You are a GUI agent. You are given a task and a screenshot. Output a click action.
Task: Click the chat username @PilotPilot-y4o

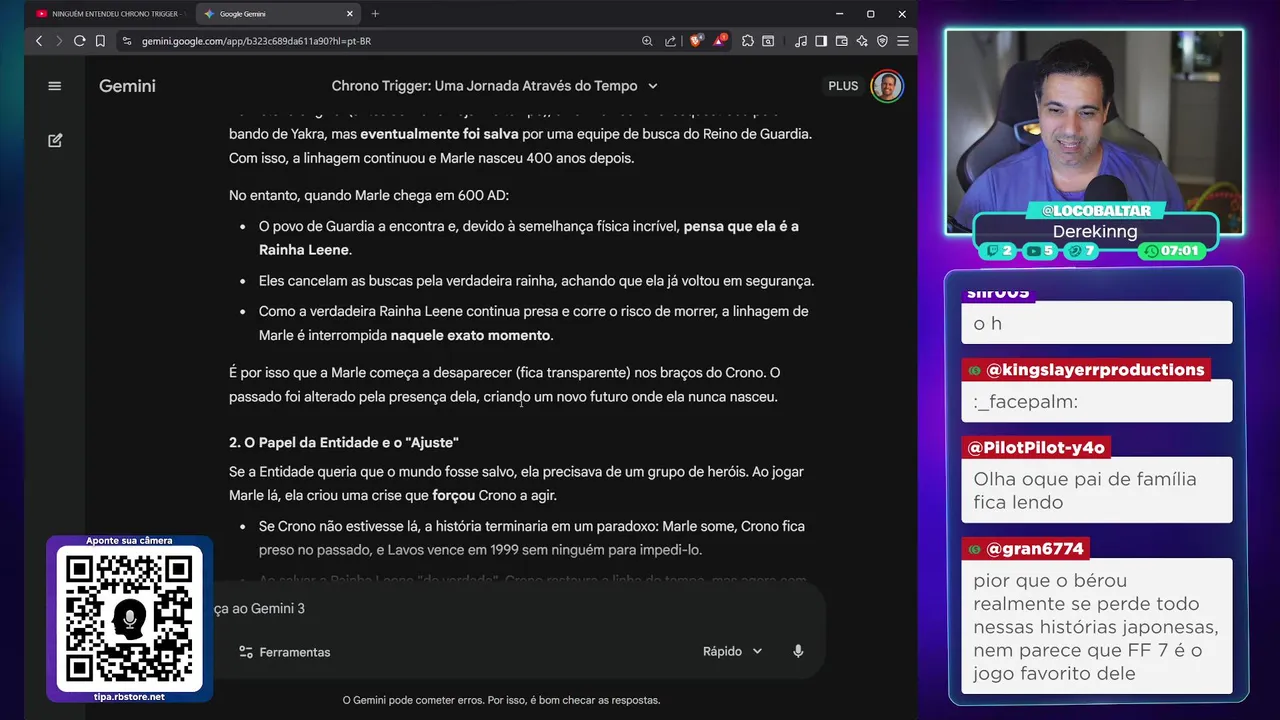1036,448
